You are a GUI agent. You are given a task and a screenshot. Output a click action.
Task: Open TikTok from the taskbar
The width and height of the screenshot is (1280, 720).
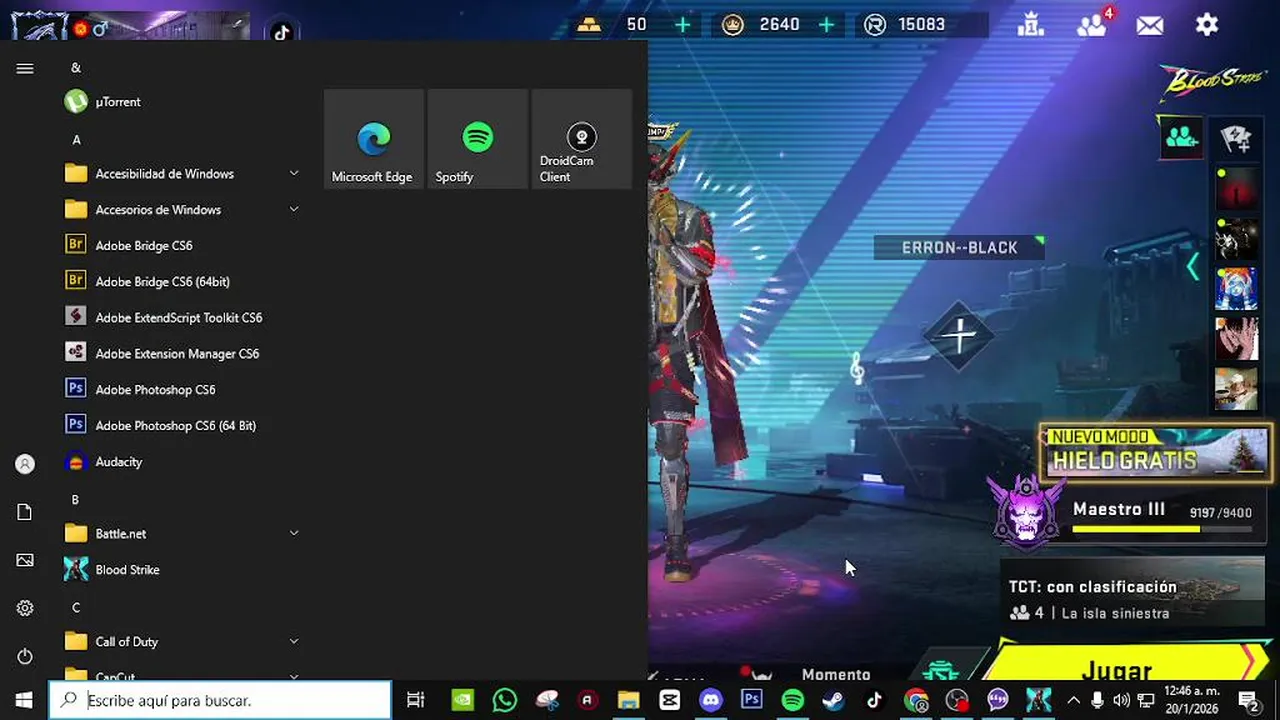coord(874,700)
